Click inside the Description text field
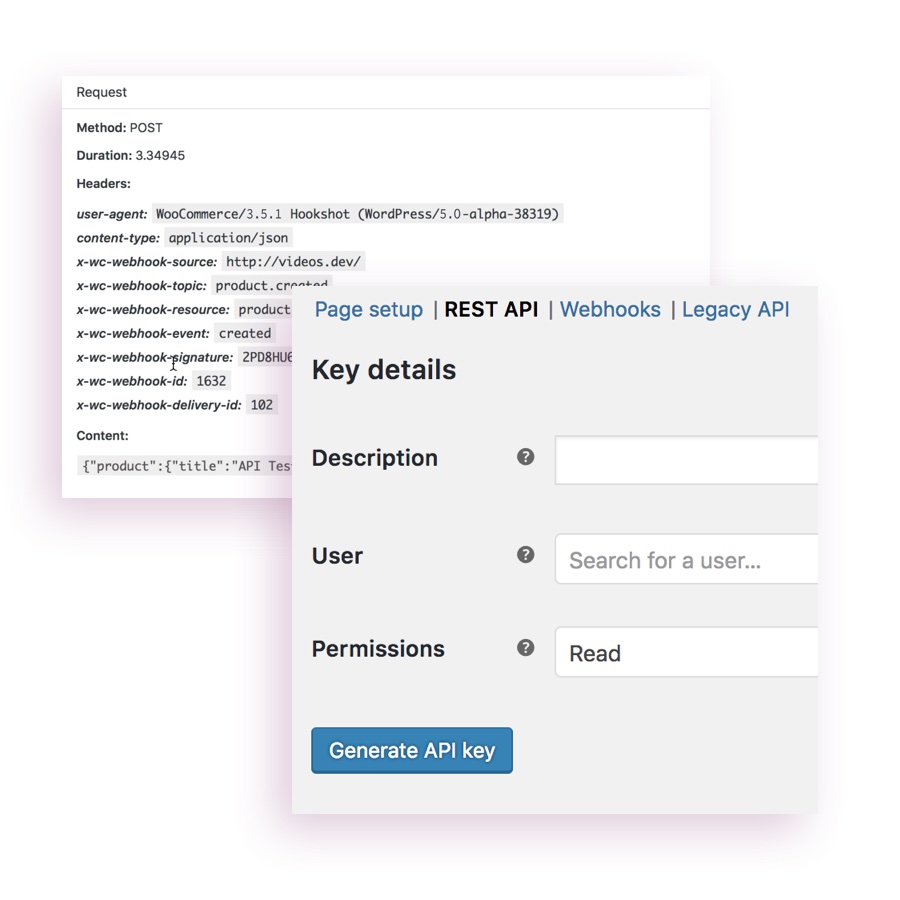Image resolution: width=900 pixels, height=900 pixels. point(686,461)
